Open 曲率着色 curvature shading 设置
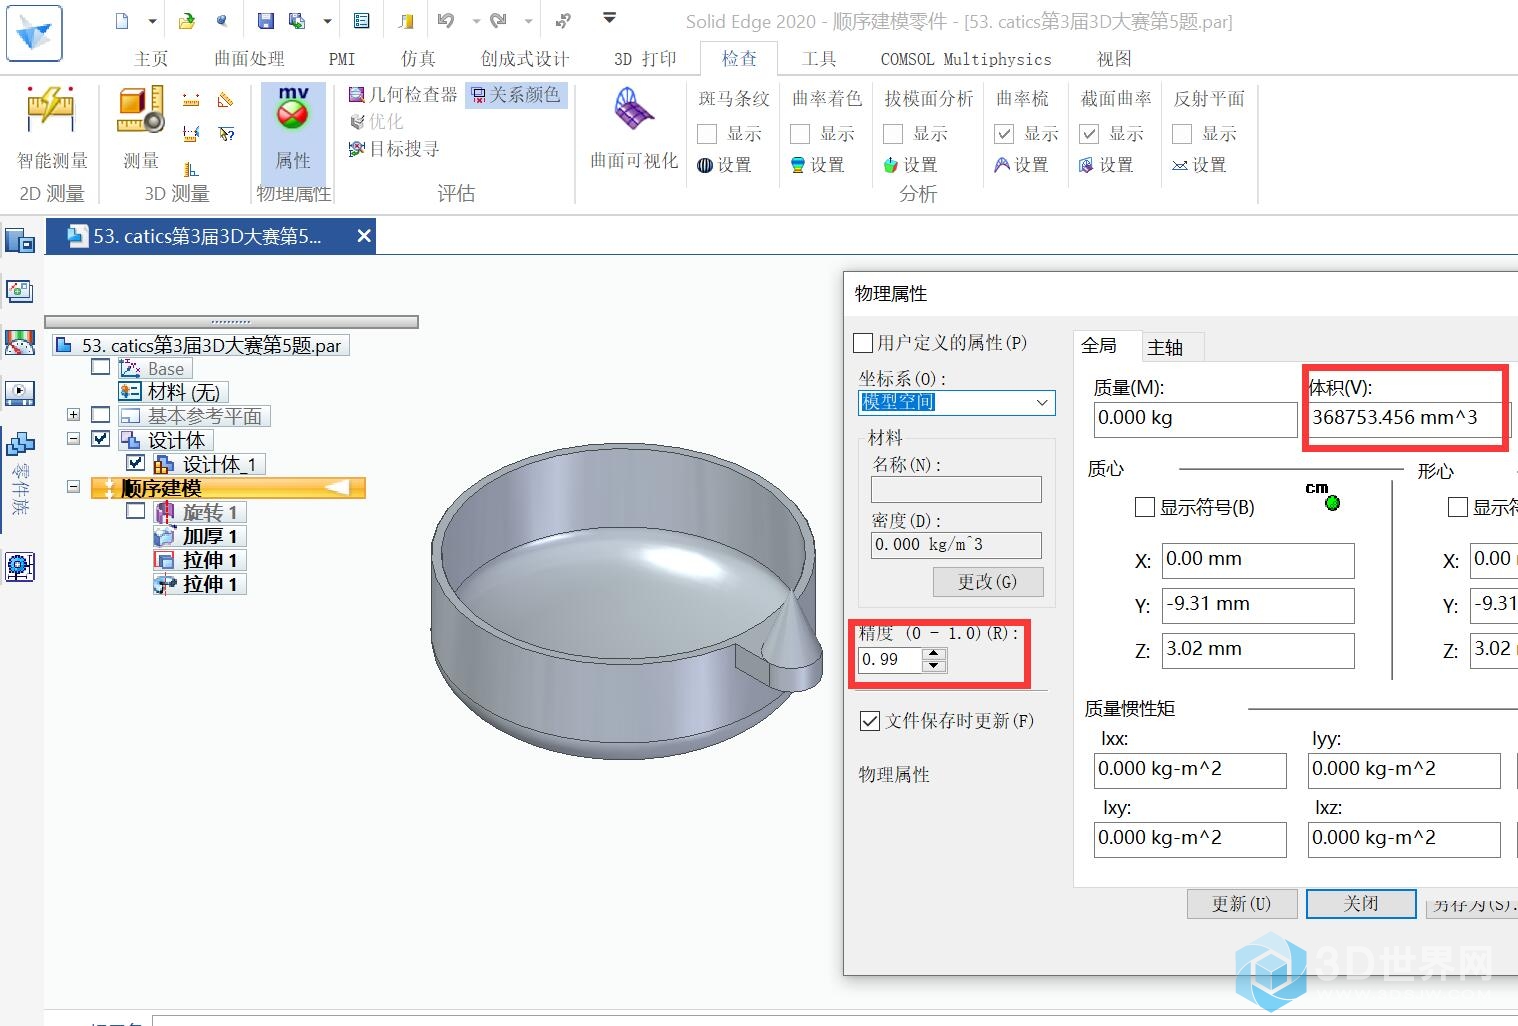The width and height of the screenshot is (1518, 1026). click(817, 165)
